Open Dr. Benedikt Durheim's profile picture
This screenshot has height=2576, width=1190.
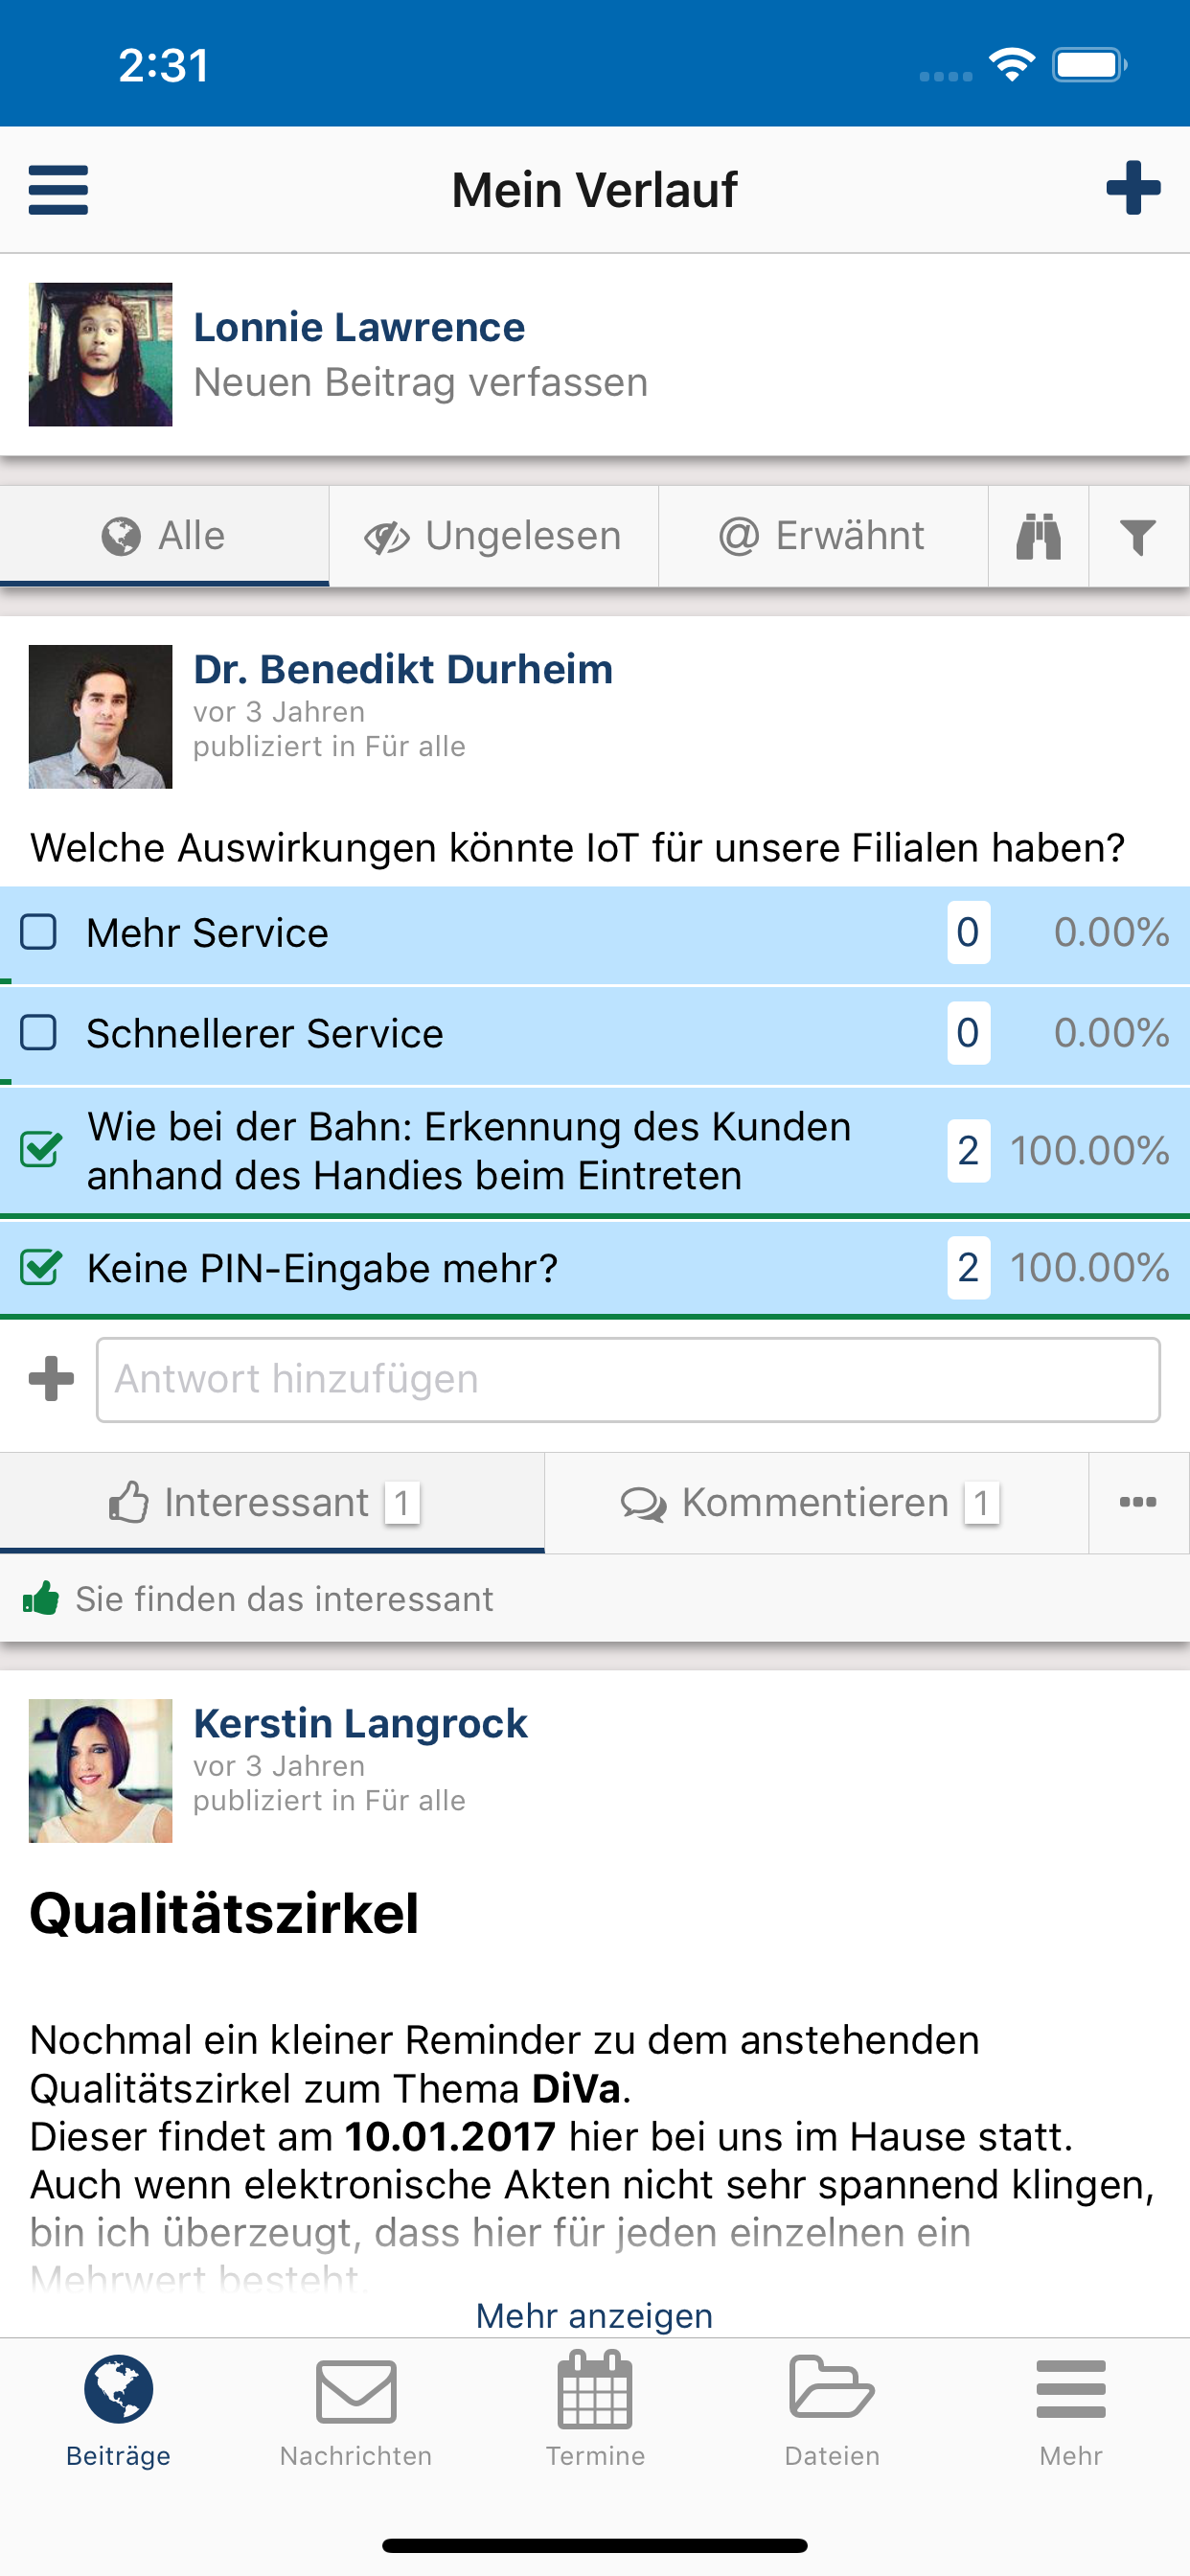click(100, 716)
